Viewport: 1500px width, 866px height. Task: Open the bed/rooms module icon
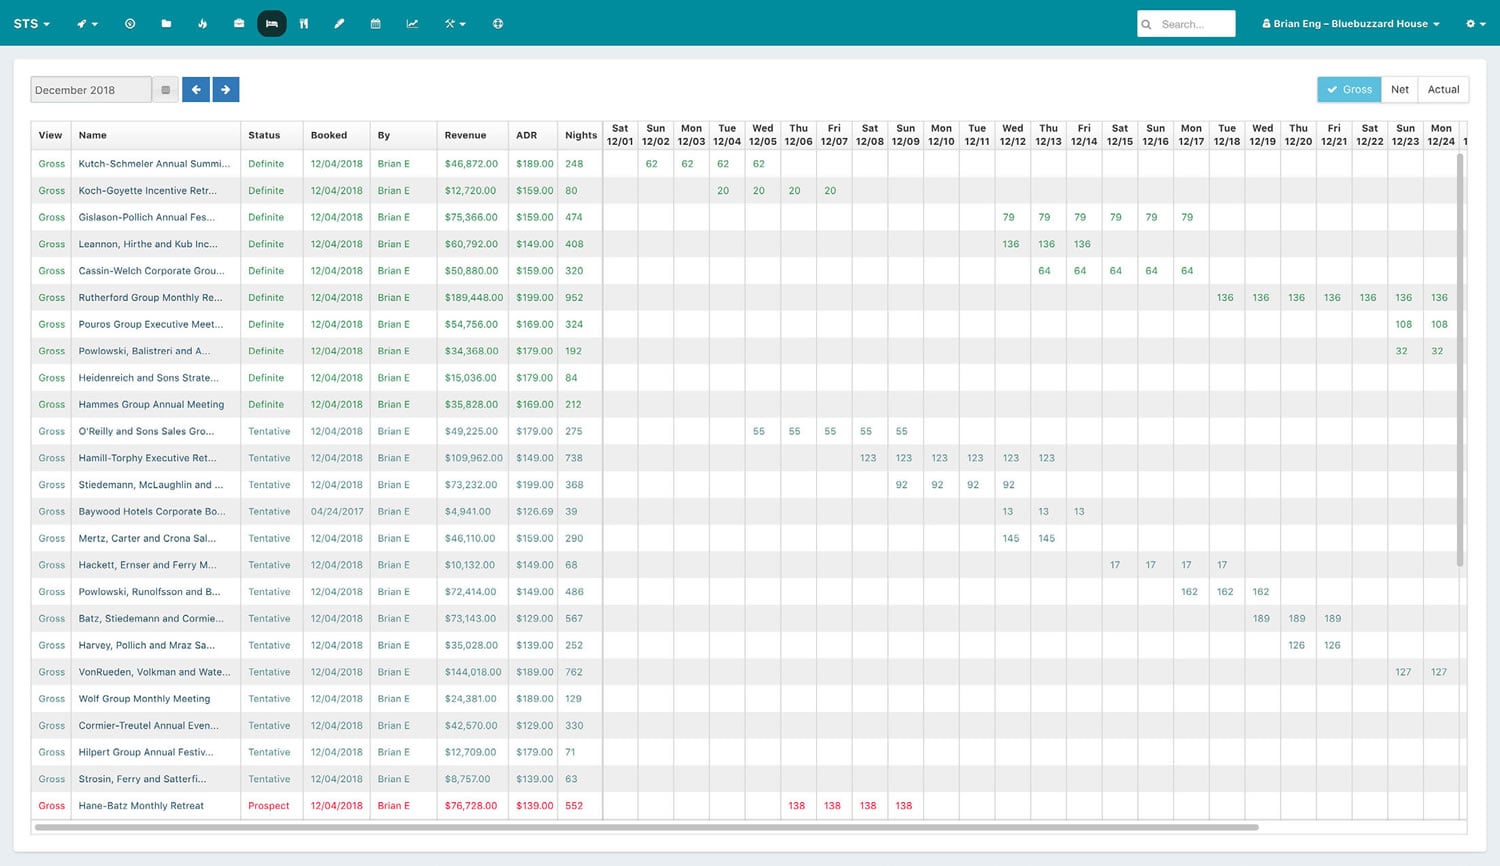pyautogui.click(x=272, y=23)
